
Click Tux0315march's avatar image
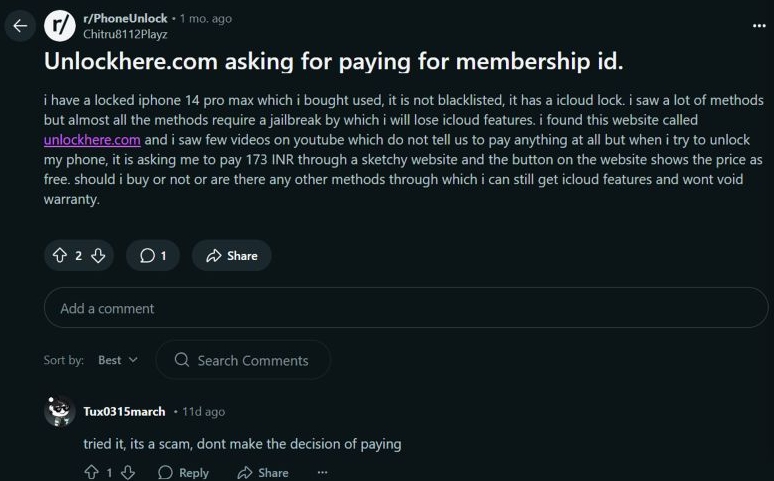(60, 412)
